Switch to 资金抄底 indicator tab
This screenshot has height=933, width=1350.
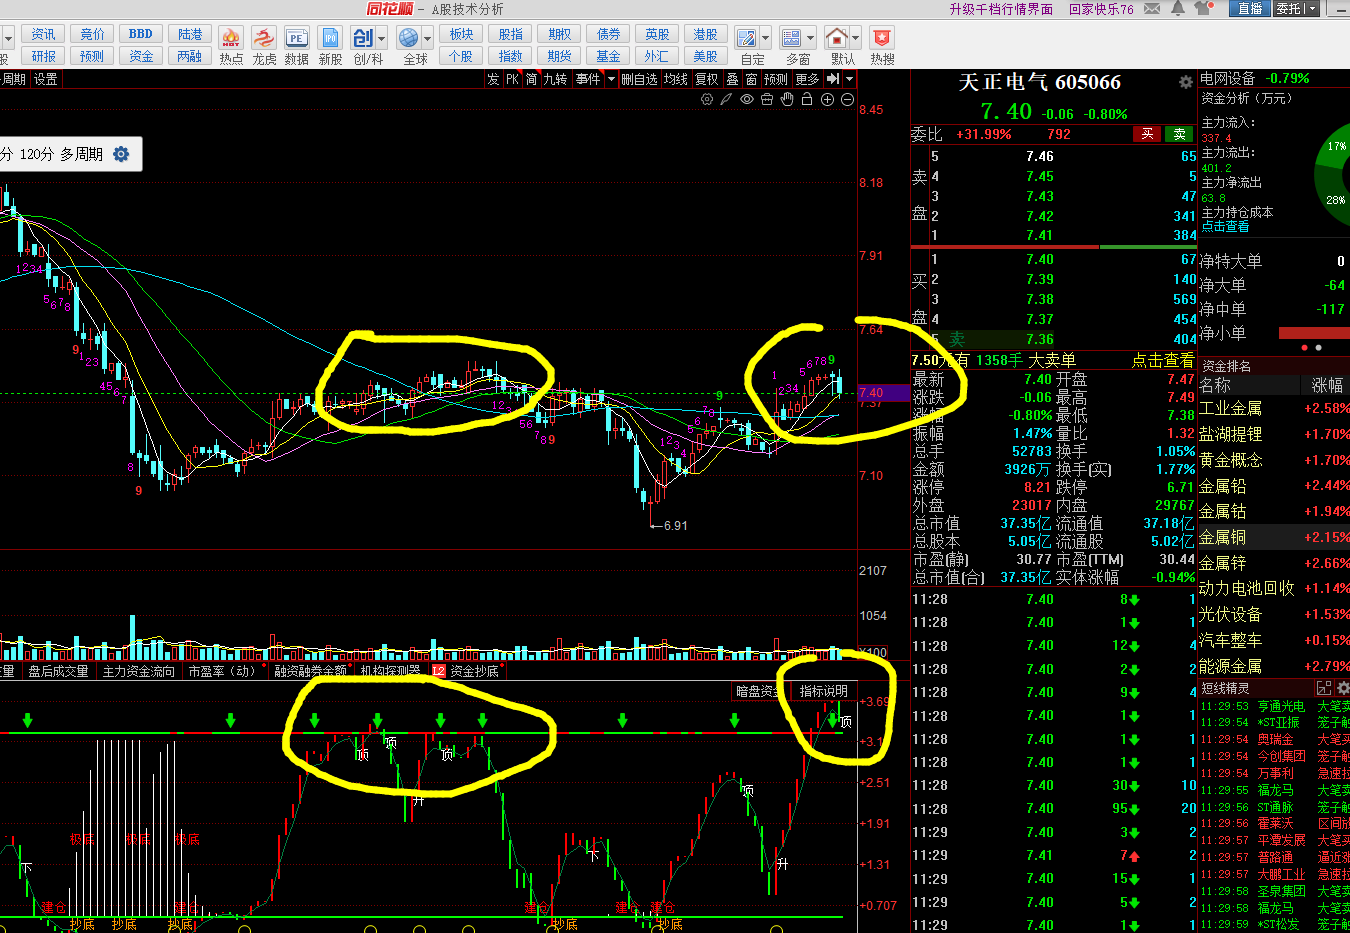click(474, 671)
